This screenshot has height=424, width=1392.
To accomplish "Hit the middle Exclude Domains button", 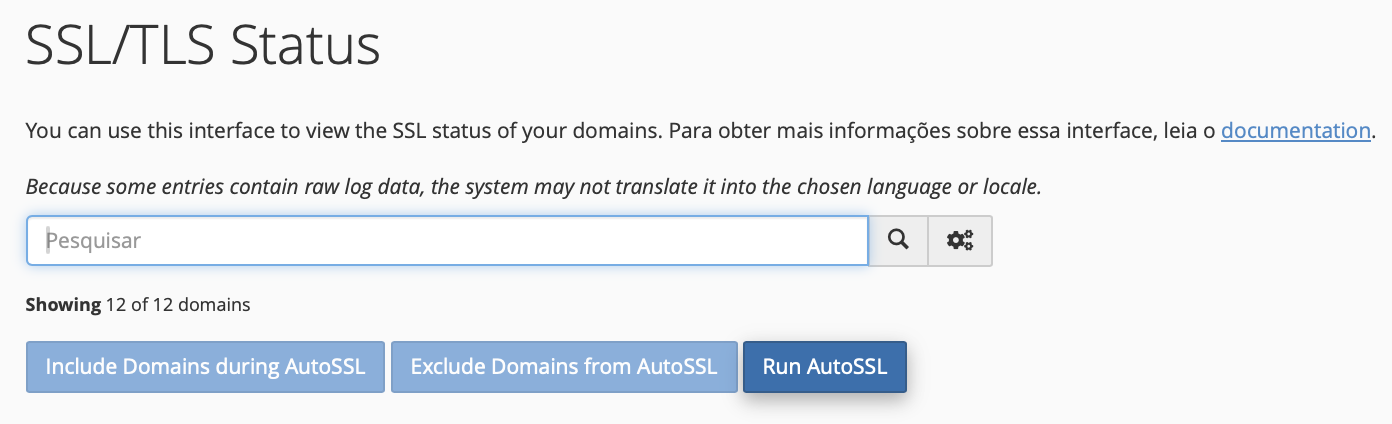I will click(564, 366).
